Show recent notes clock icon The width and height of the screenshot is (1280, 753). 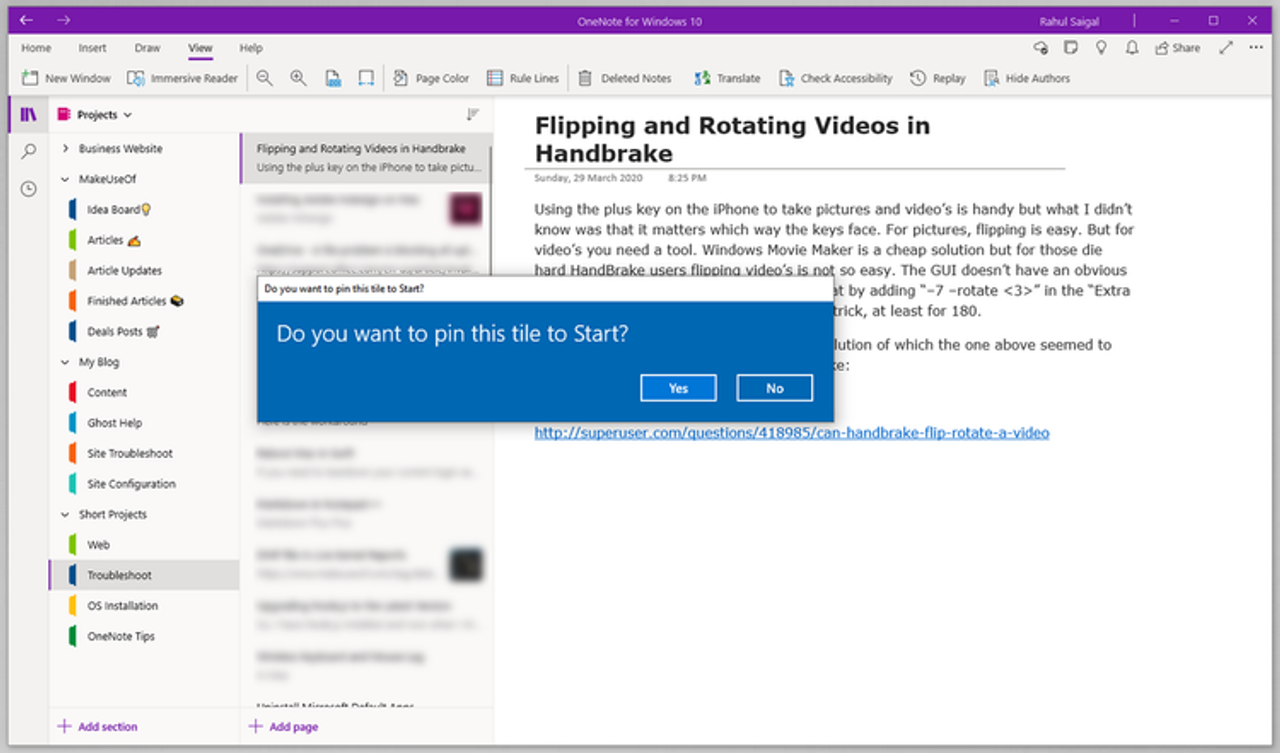(x=28, y=188)
